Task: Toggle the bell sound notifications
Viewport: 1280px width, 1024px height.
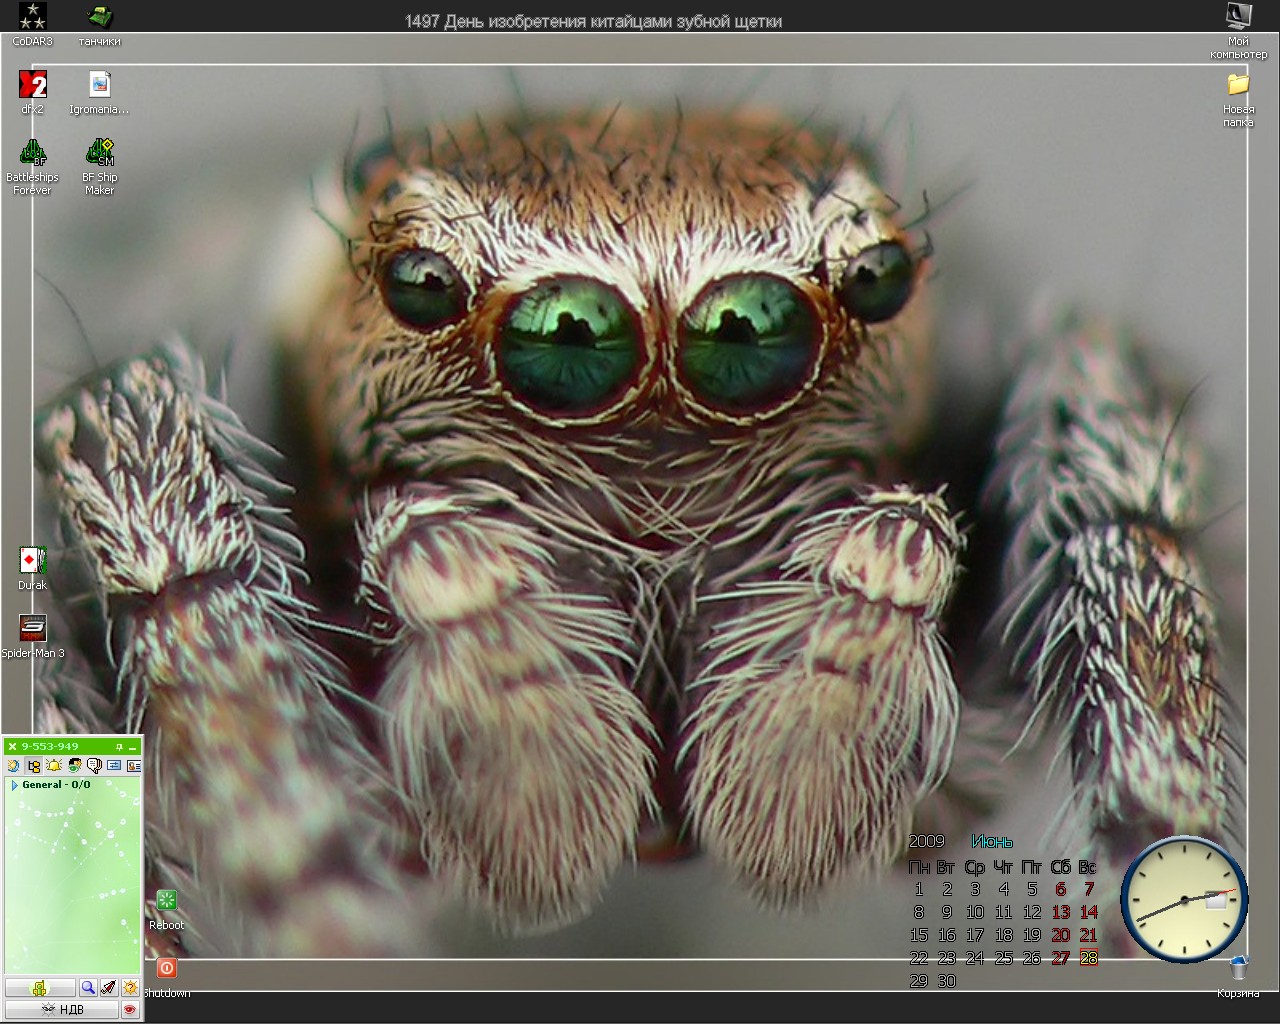Action: (54, 765)
